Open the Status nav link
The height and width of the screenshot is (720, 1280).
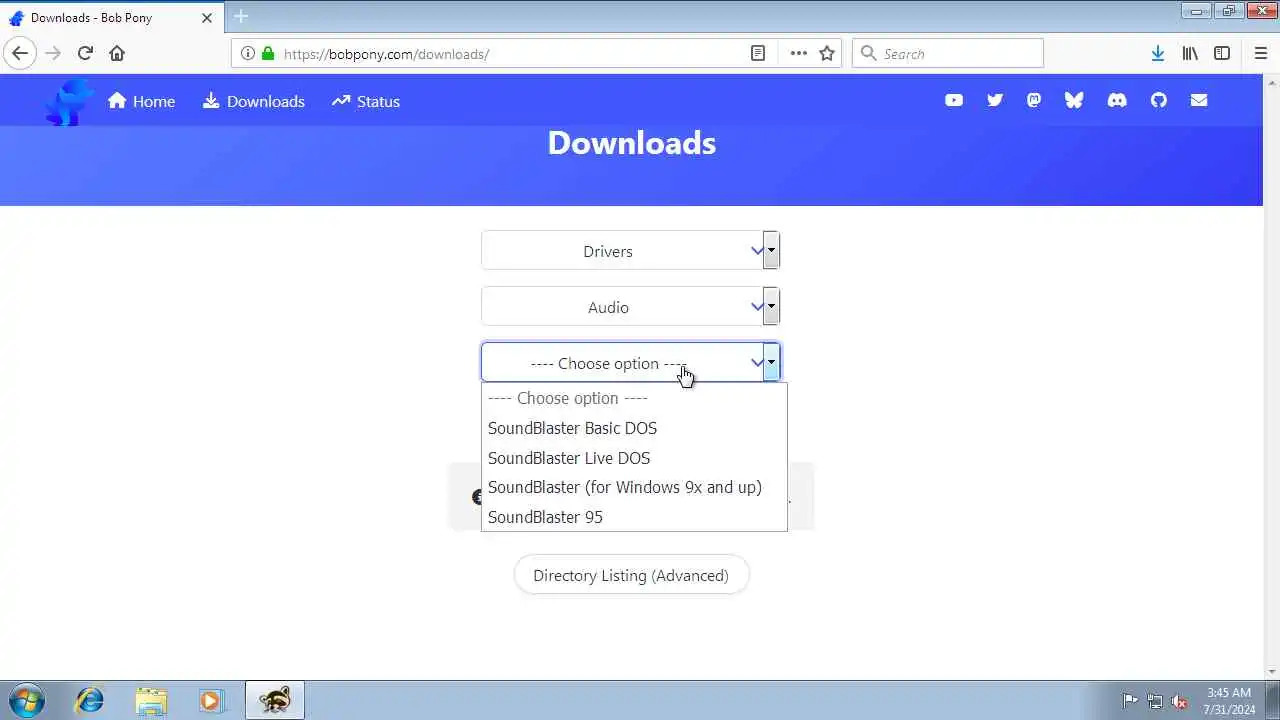[x=366, y=101]
